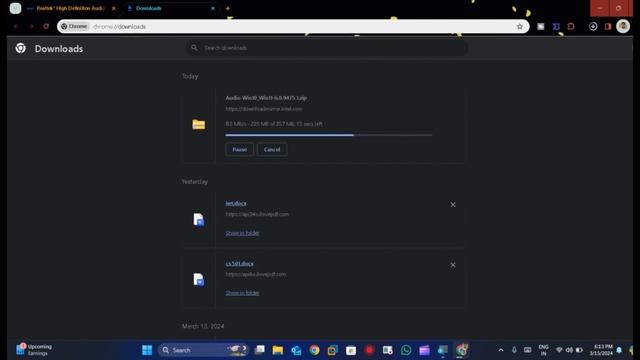Click the download progress bar
Image resolution: width=640 pixels, height=360 pixels.
click(x=329, y=135)
